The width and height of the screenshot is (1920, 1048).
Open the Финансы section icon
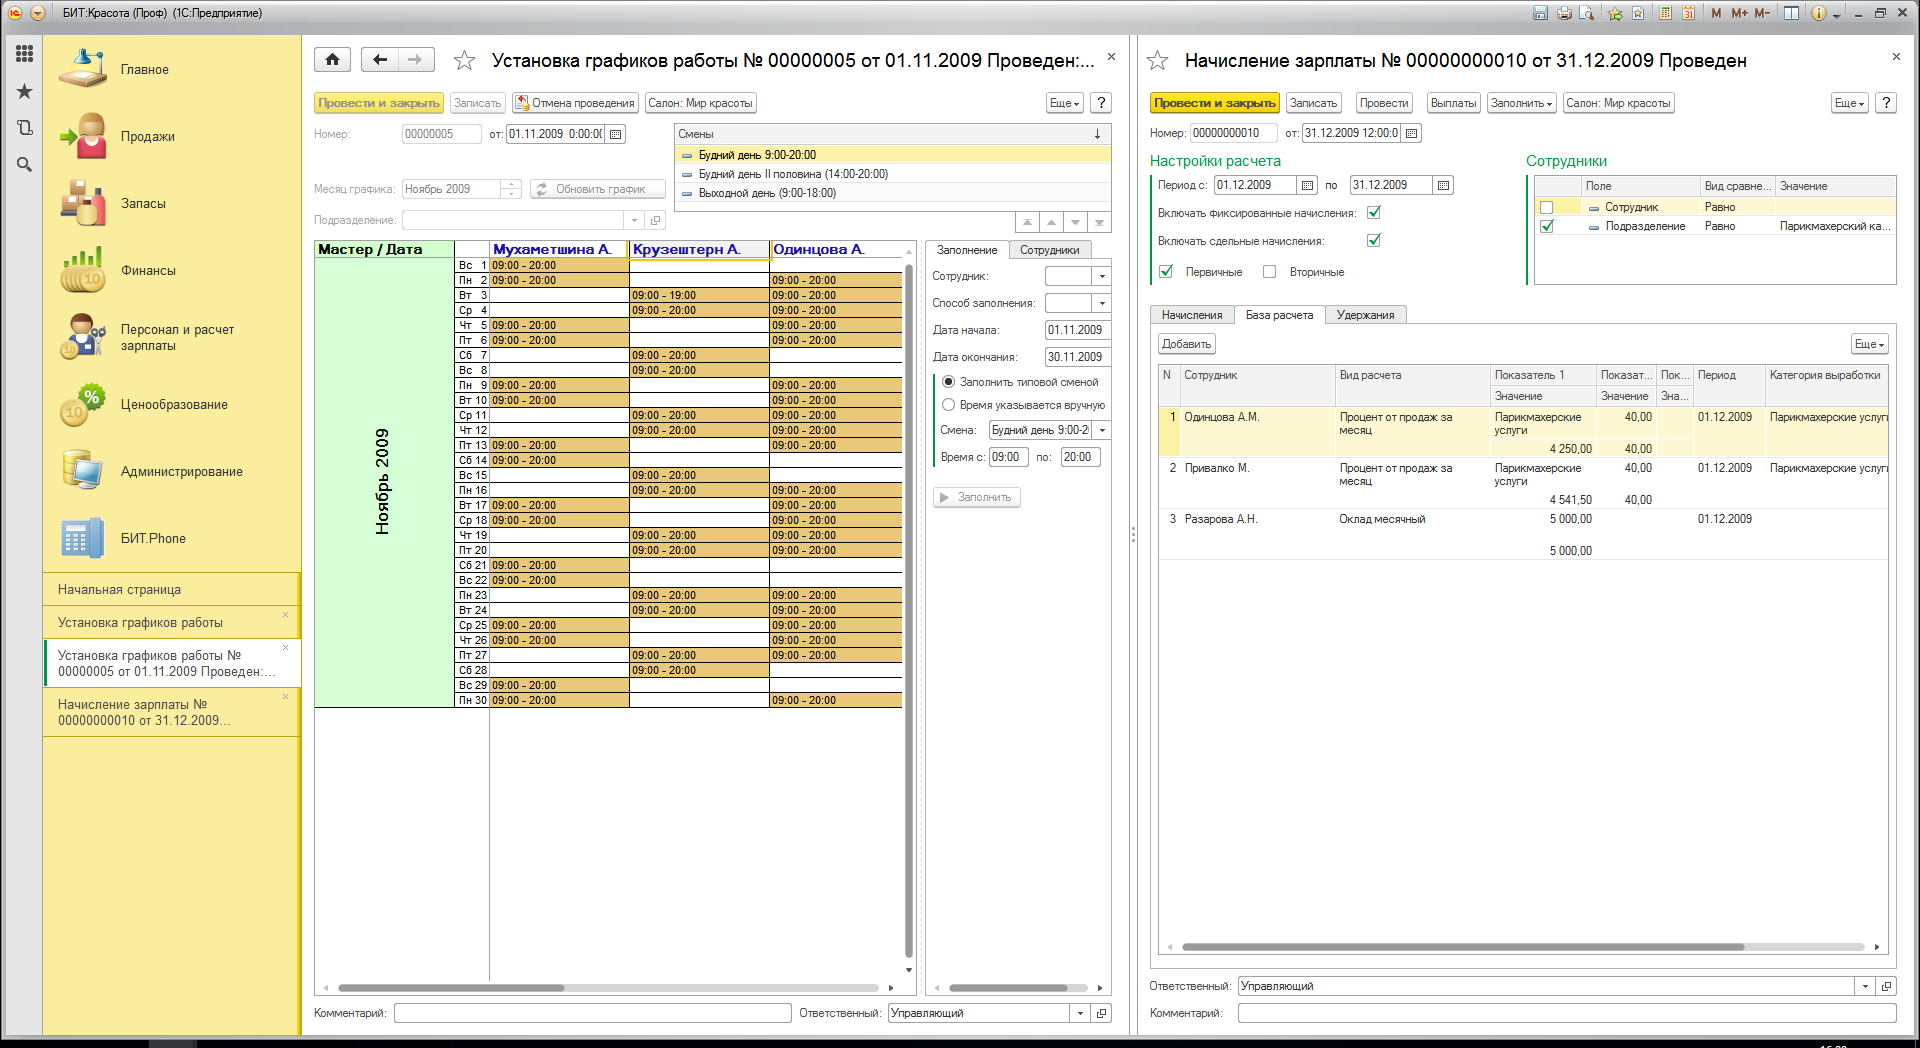tap(83, 271)
